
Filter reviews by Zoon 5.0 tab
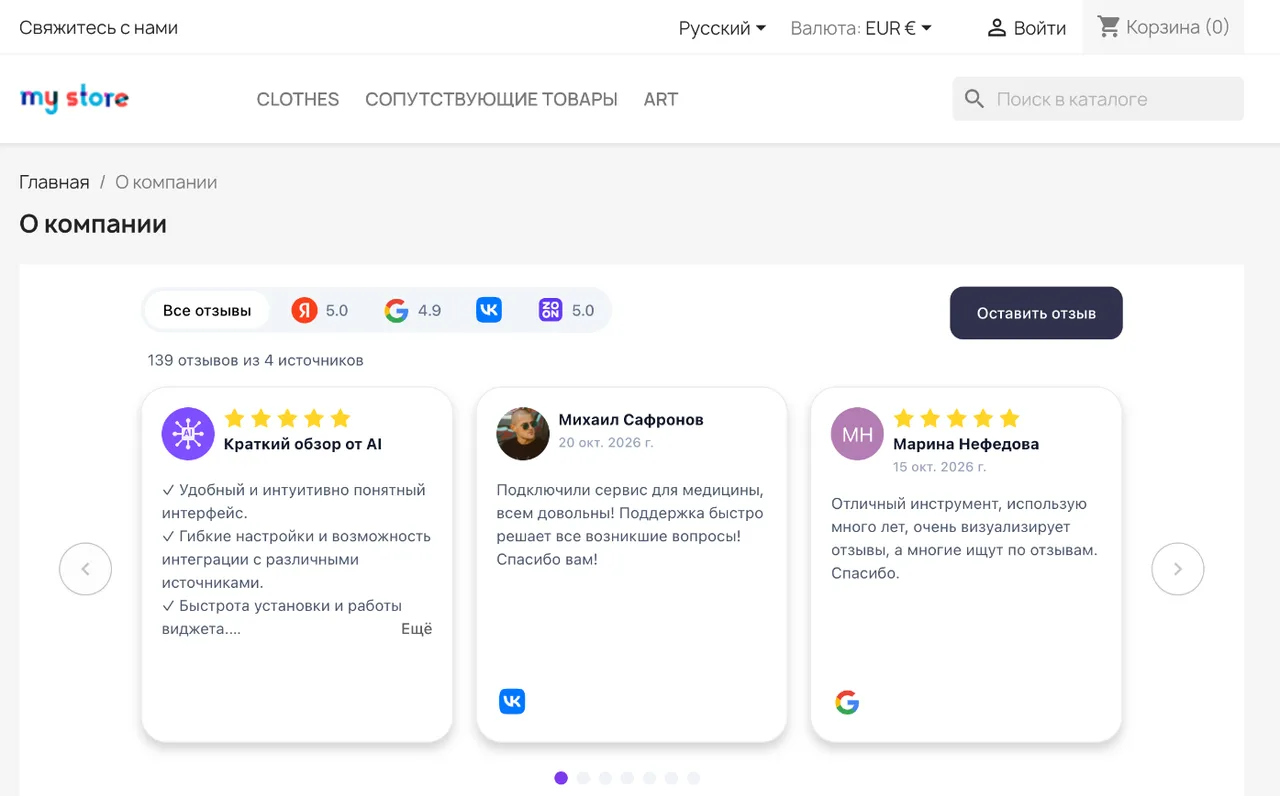[566, 310]
